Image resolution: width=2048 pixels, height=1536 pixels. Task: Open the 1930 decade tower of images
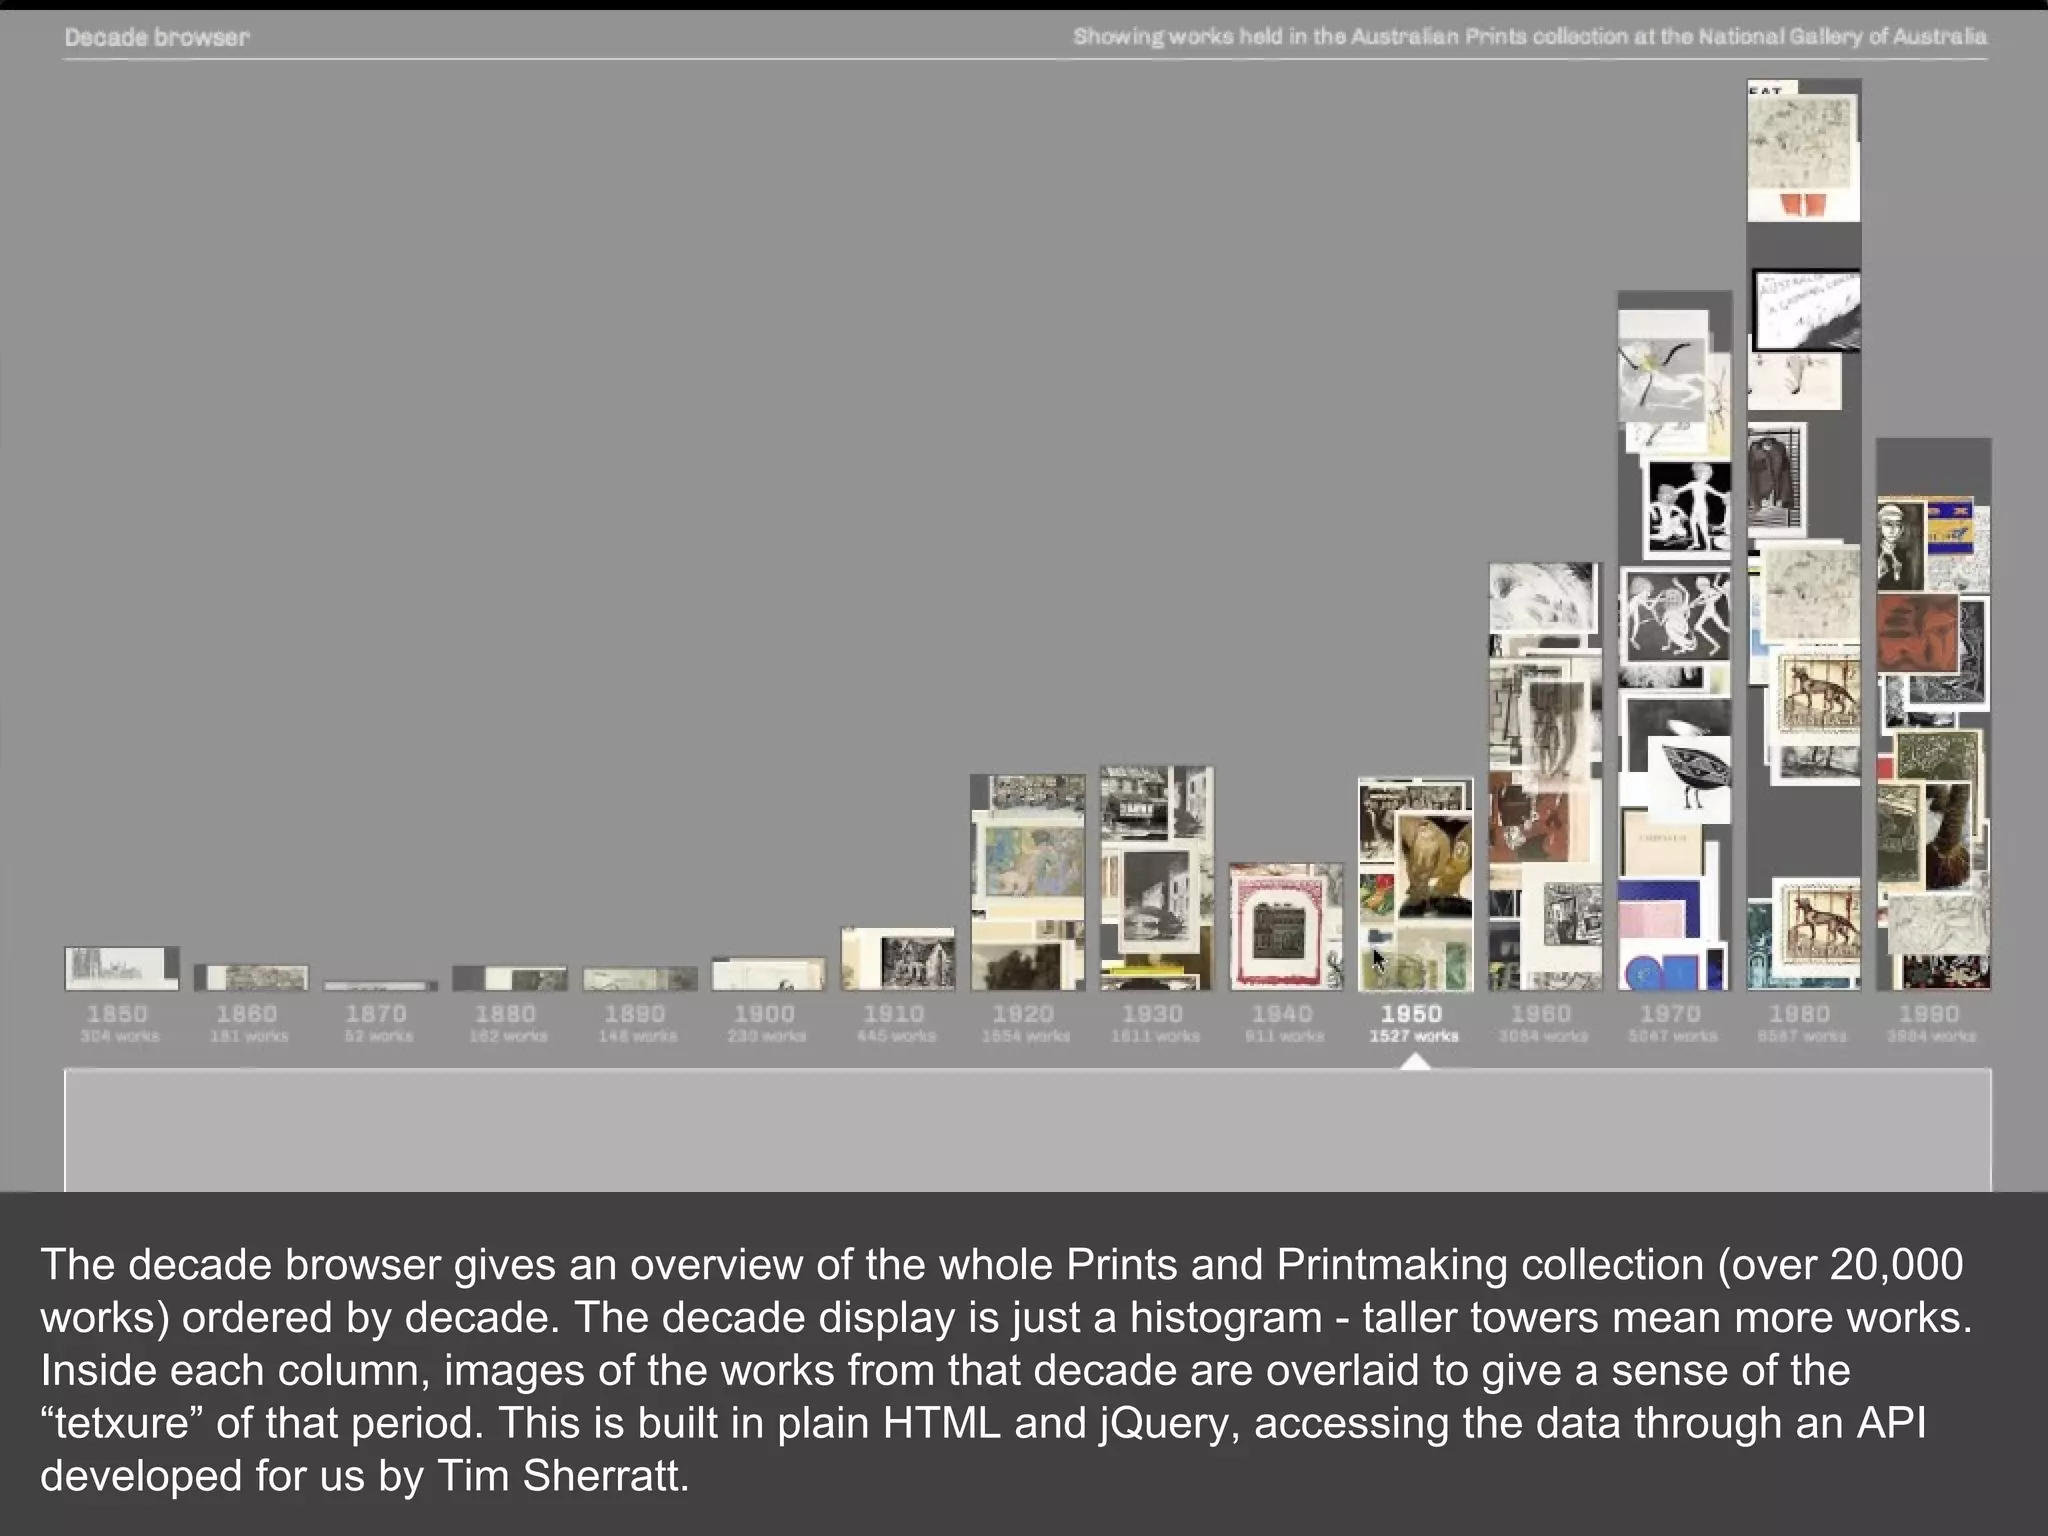point(1157,879)
